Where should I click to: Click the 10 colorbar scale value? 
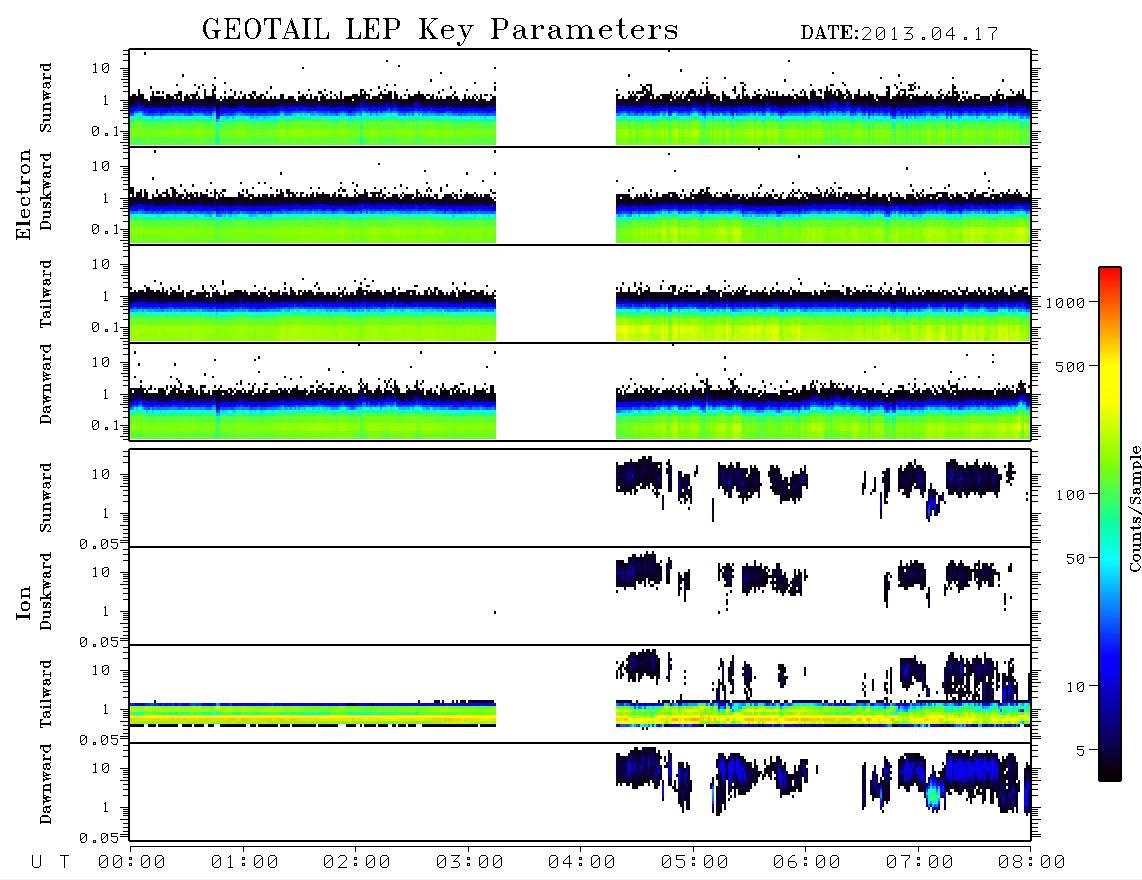coord(1075,687)
